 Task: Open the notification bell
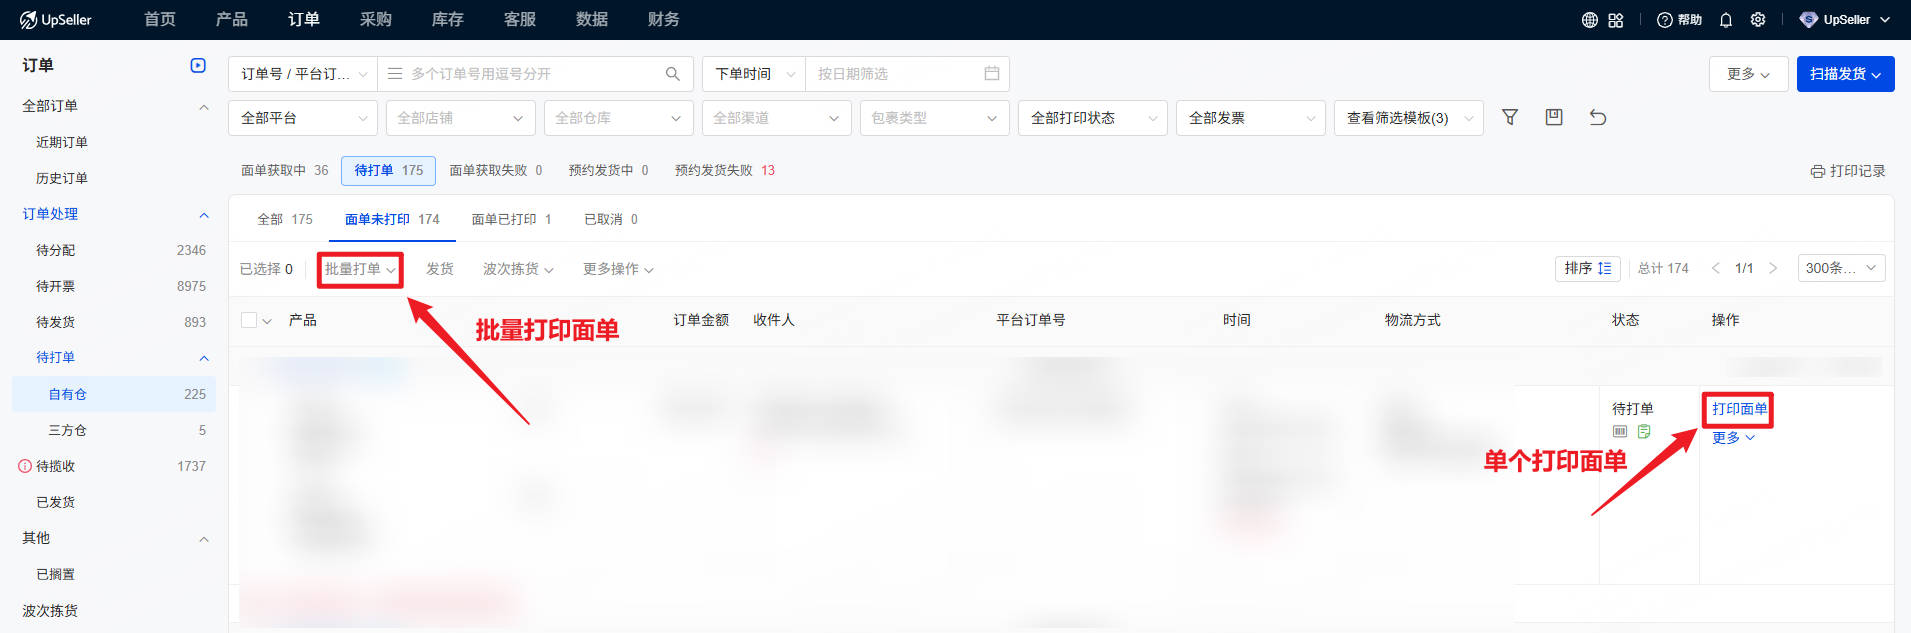pyautogui.click(x=1726, y=20)
